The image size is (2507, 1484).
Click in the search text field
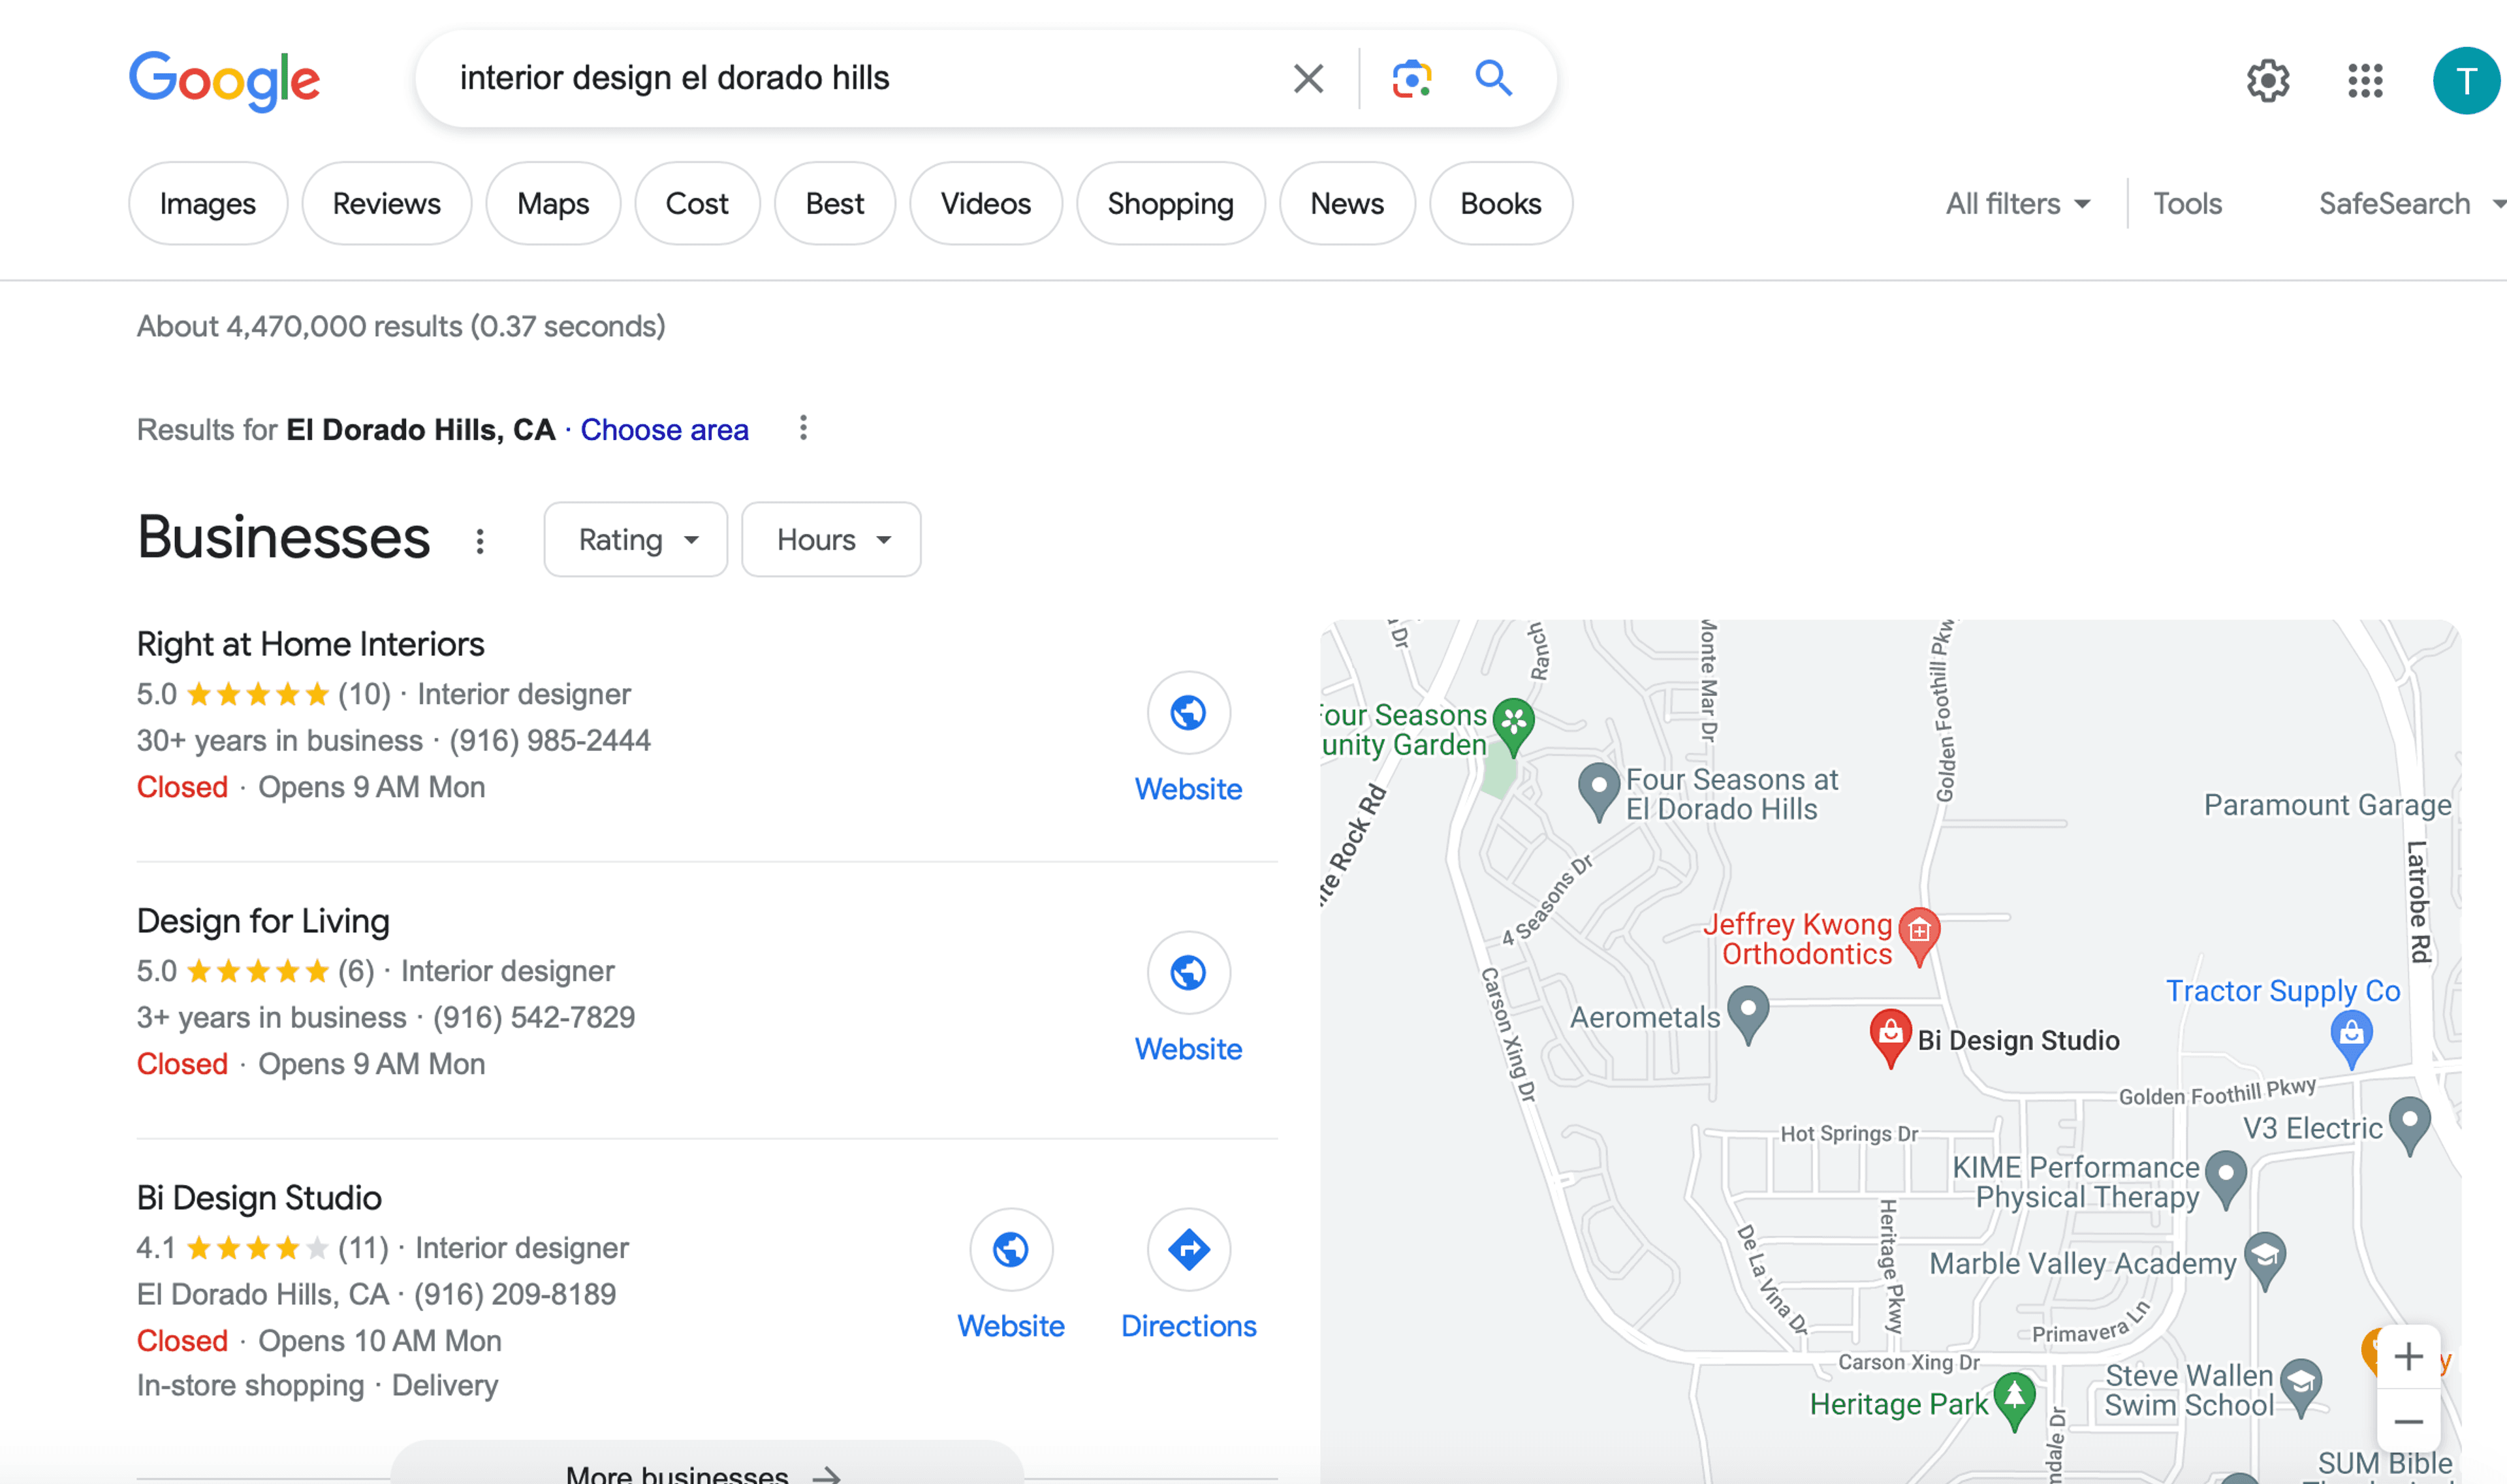point(850,78)
